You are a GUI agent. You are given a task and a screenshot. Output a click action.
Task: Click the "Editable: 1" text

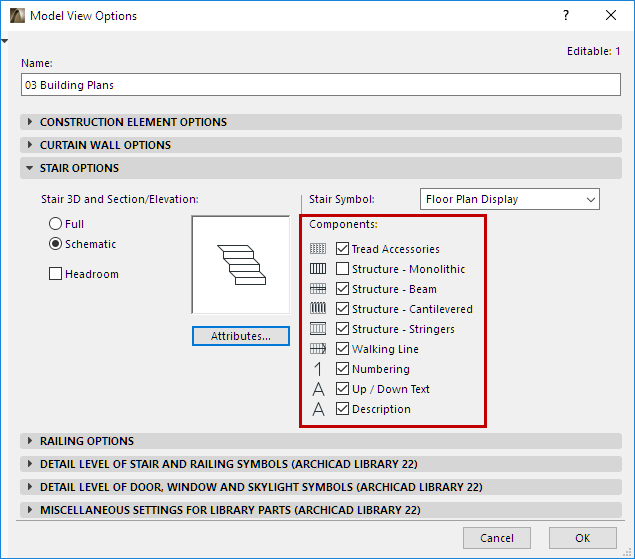pyautogui.click(x=593, y=51)
